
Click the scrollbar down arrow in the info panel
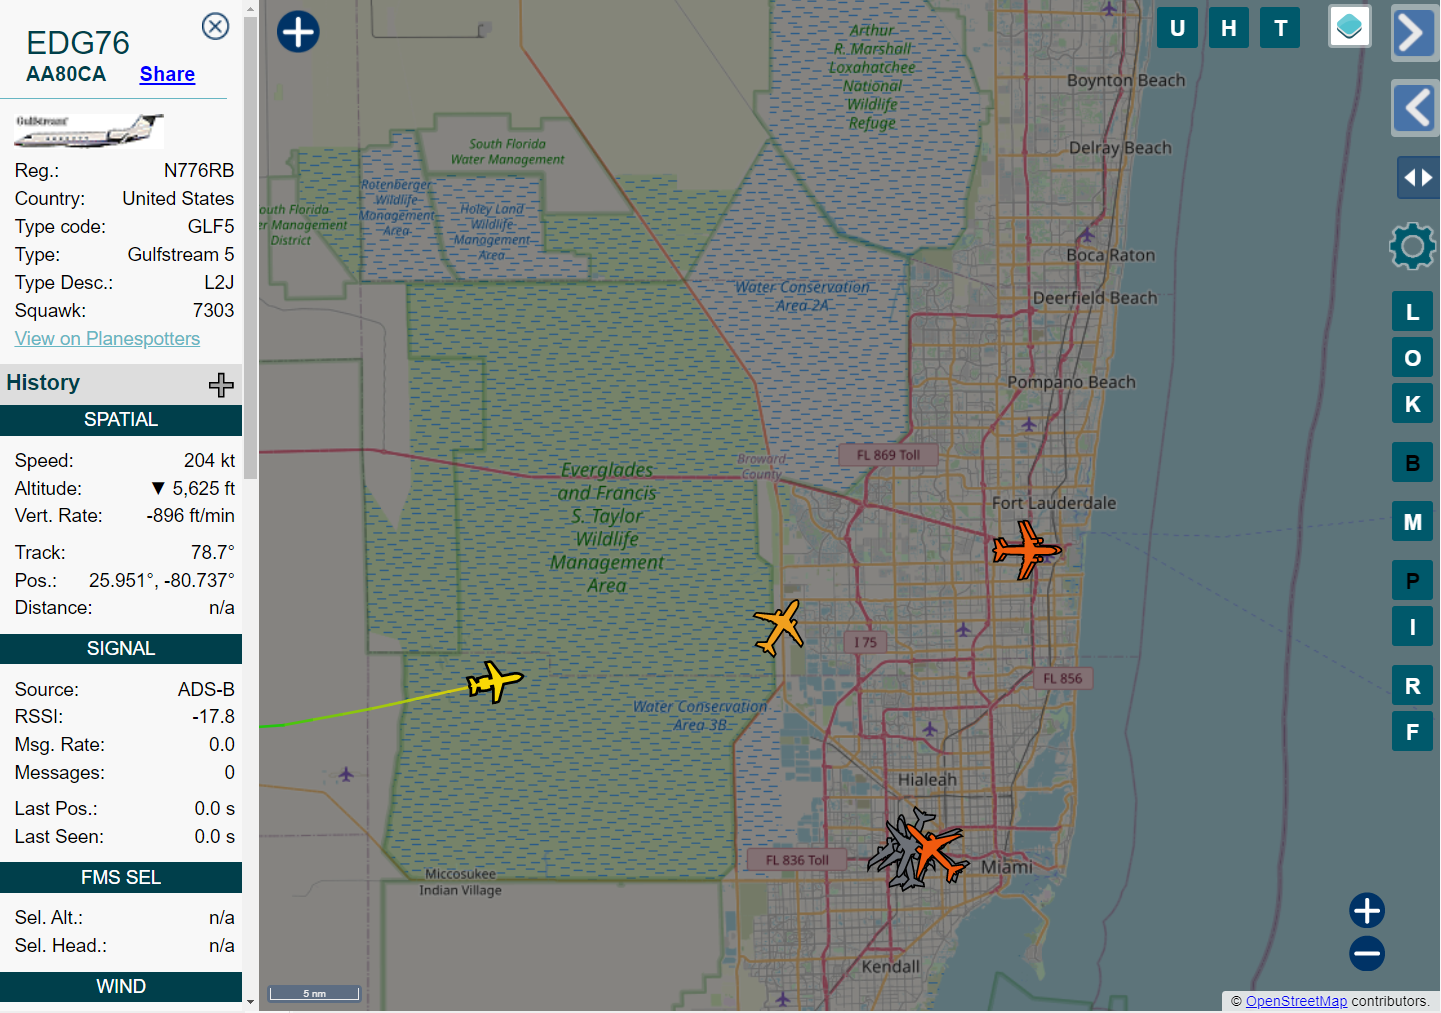tap(250, 1001)
